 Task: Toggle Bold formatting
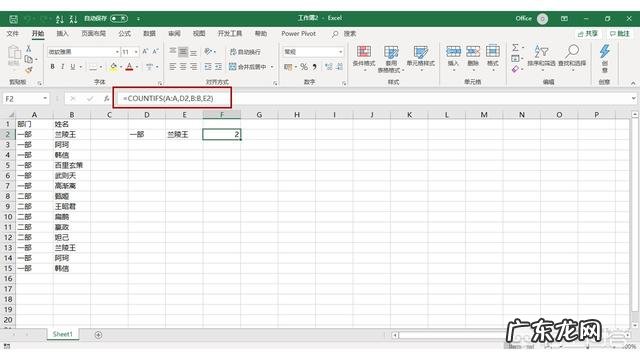[x=52, y=66]
